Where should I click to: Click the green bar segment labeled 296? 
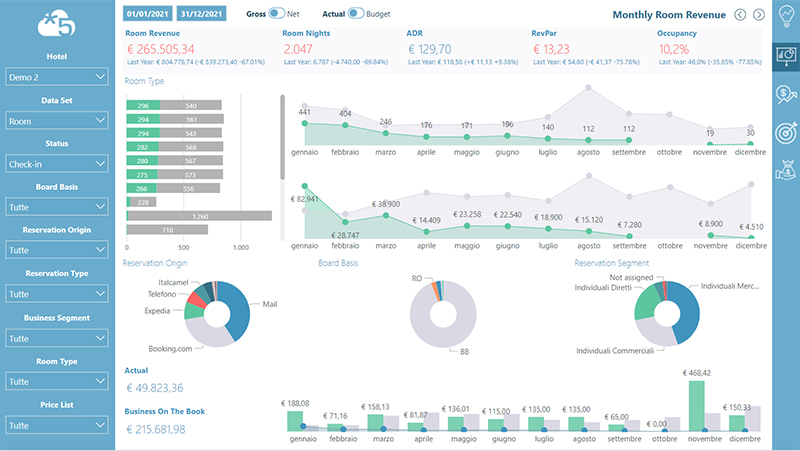click(x=143, y=106)
